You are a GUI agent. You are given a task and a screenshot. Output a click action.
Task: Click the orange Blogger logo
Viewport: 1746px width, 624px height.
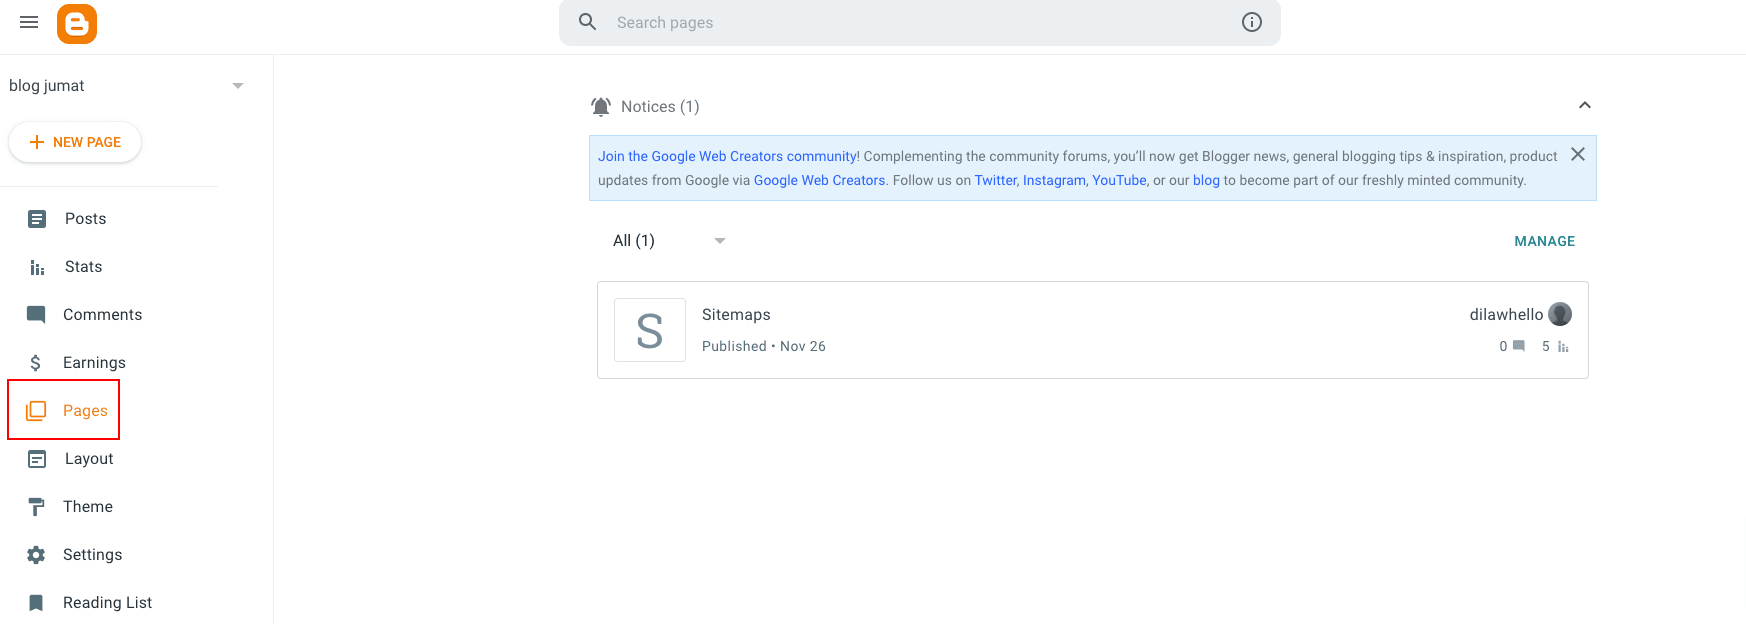(x=77, y=23)
